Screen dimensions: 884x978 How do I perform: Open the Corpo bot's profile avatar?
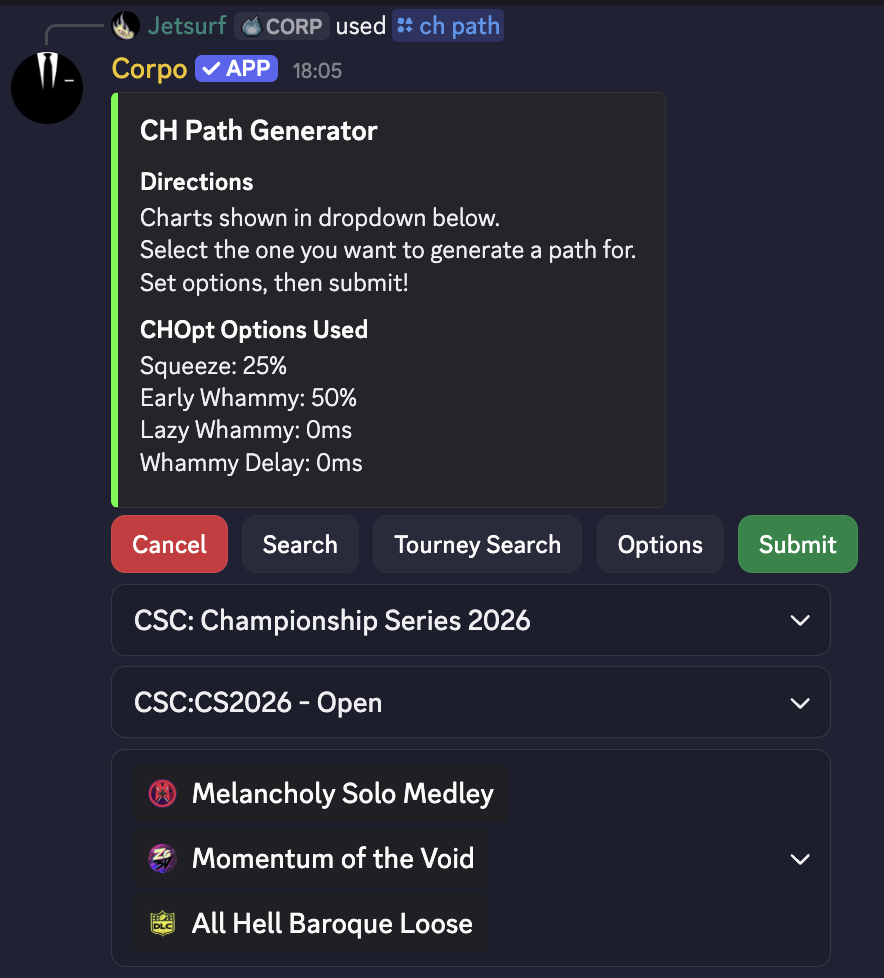(47, 88)
